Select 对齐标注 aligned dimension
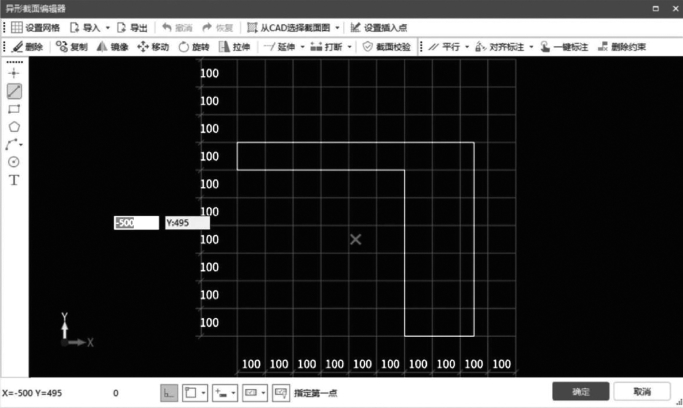The height and width of the screenshot is (408, 683). point(500,47)
